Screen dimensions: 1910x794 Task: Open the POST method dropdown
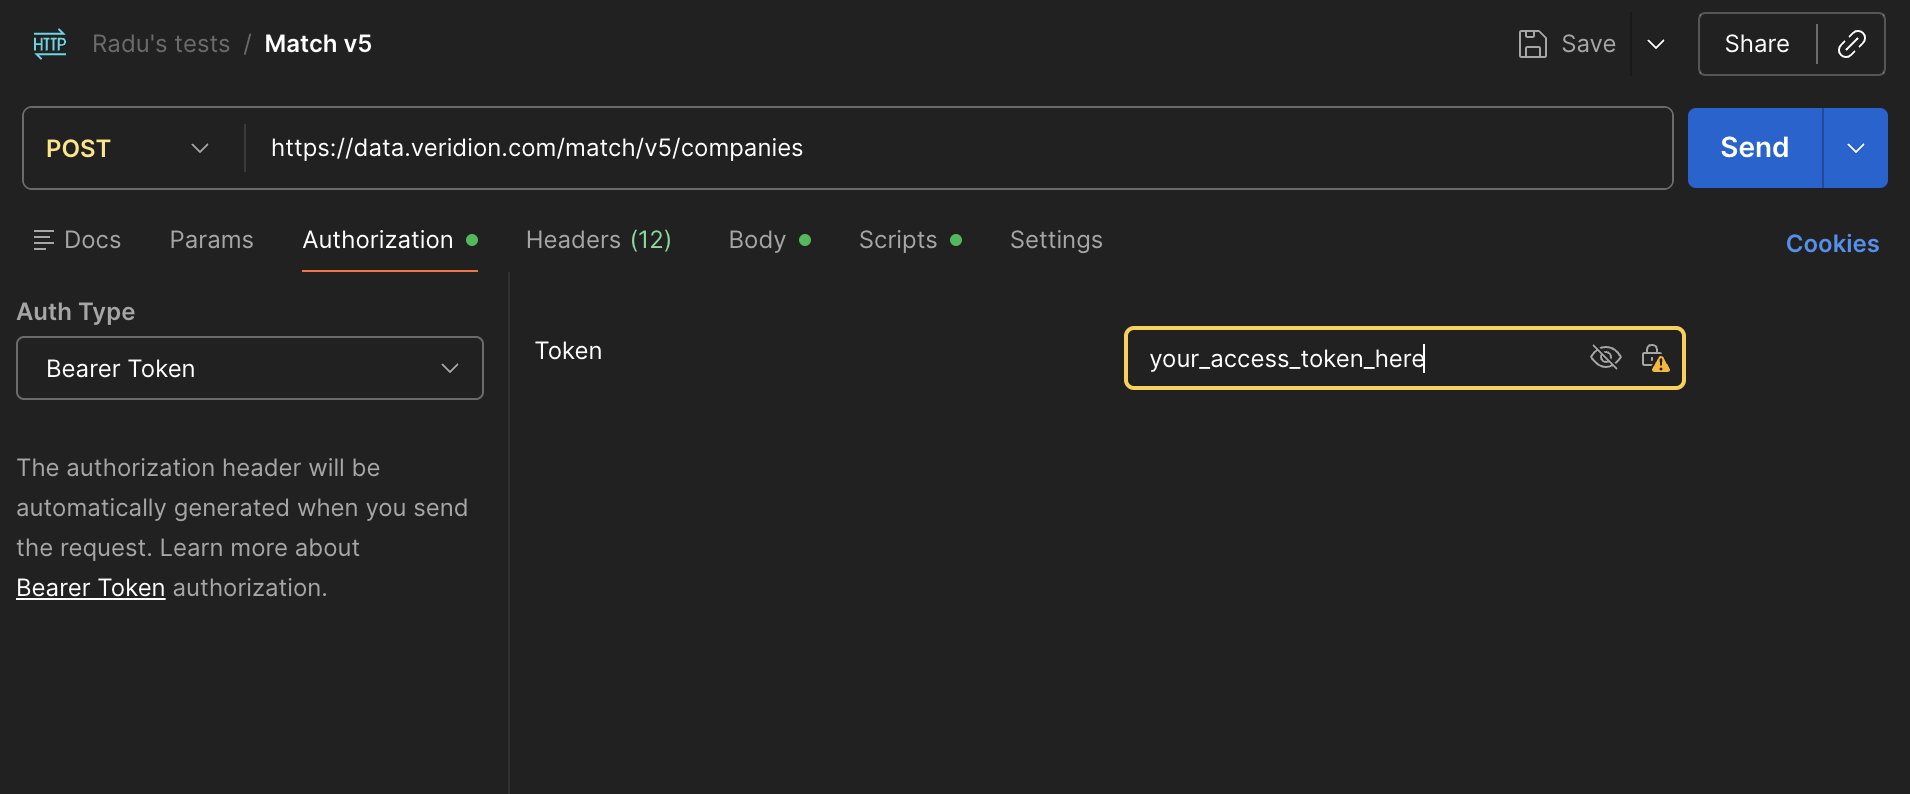coord(128,148)
